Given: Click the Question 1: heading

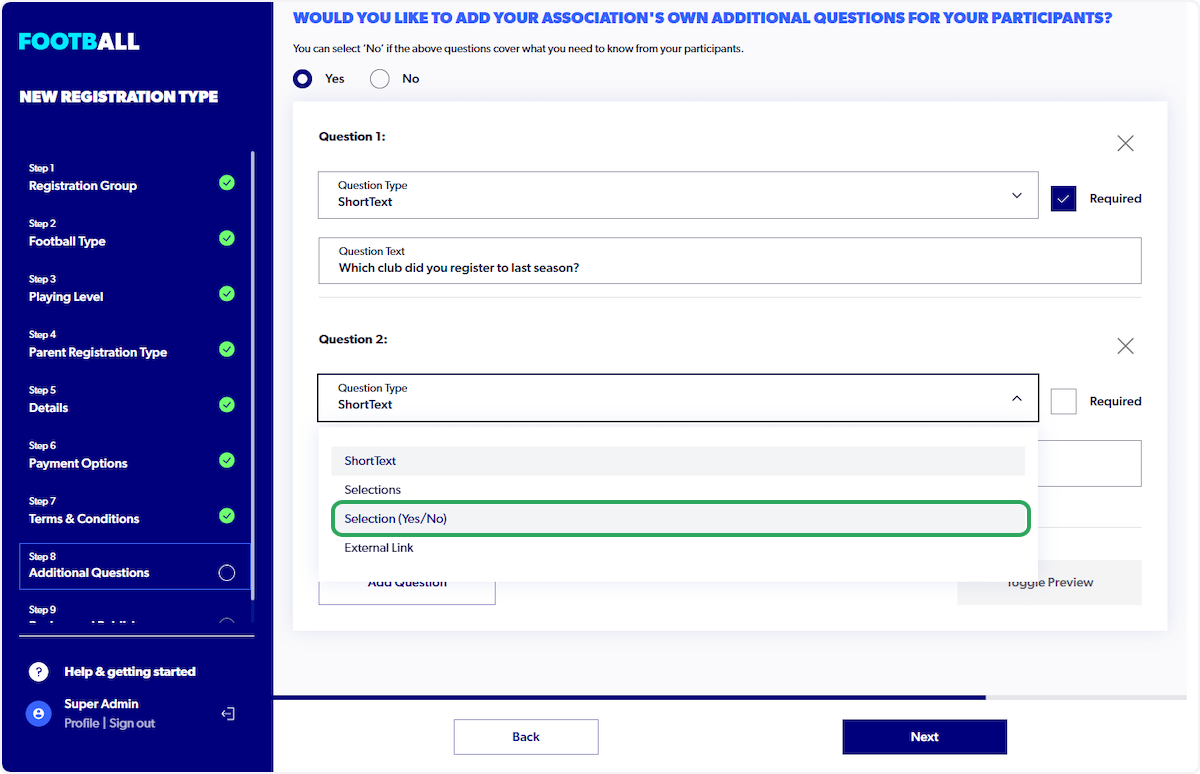Looking at the screenshot, I should click(x=352, y=137).
